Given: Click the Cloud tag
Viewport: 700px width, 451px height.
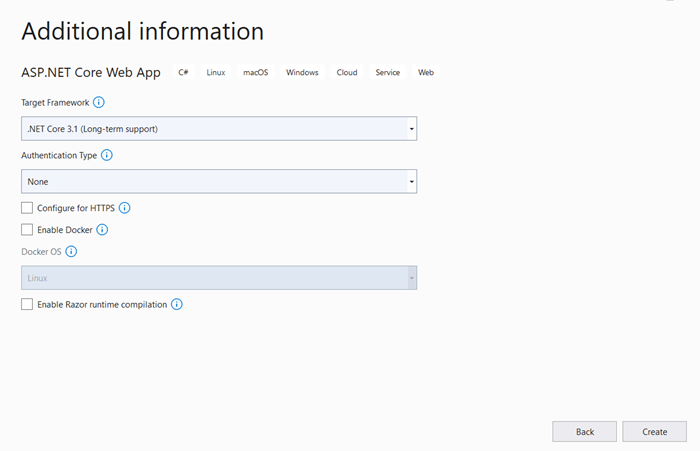Looking at the screenshot, I should pos(347,72).
